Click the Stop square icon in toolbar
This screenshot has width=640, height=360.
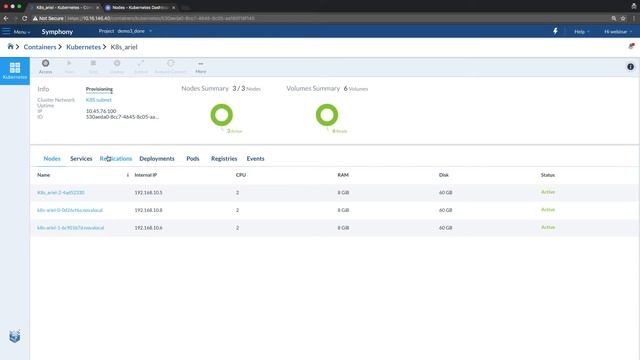pyautogui.click(x=93, y=63)
